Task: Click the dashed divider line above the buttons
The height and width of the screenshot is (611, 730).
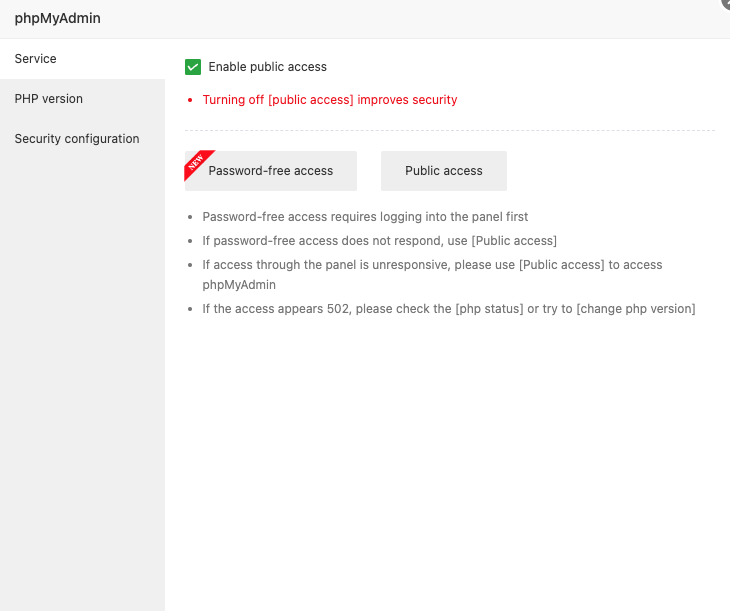Action: [x=450, y=130]
